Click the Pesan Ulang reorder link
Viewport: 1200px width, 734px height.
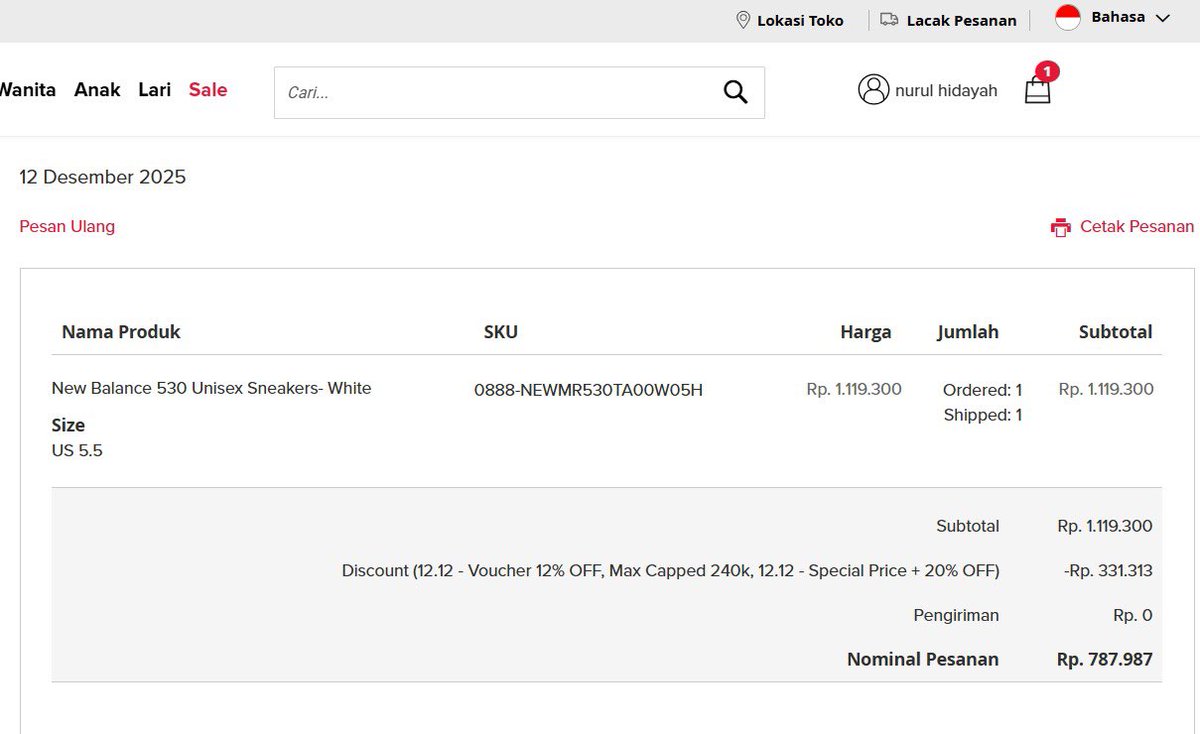point(67,226)
